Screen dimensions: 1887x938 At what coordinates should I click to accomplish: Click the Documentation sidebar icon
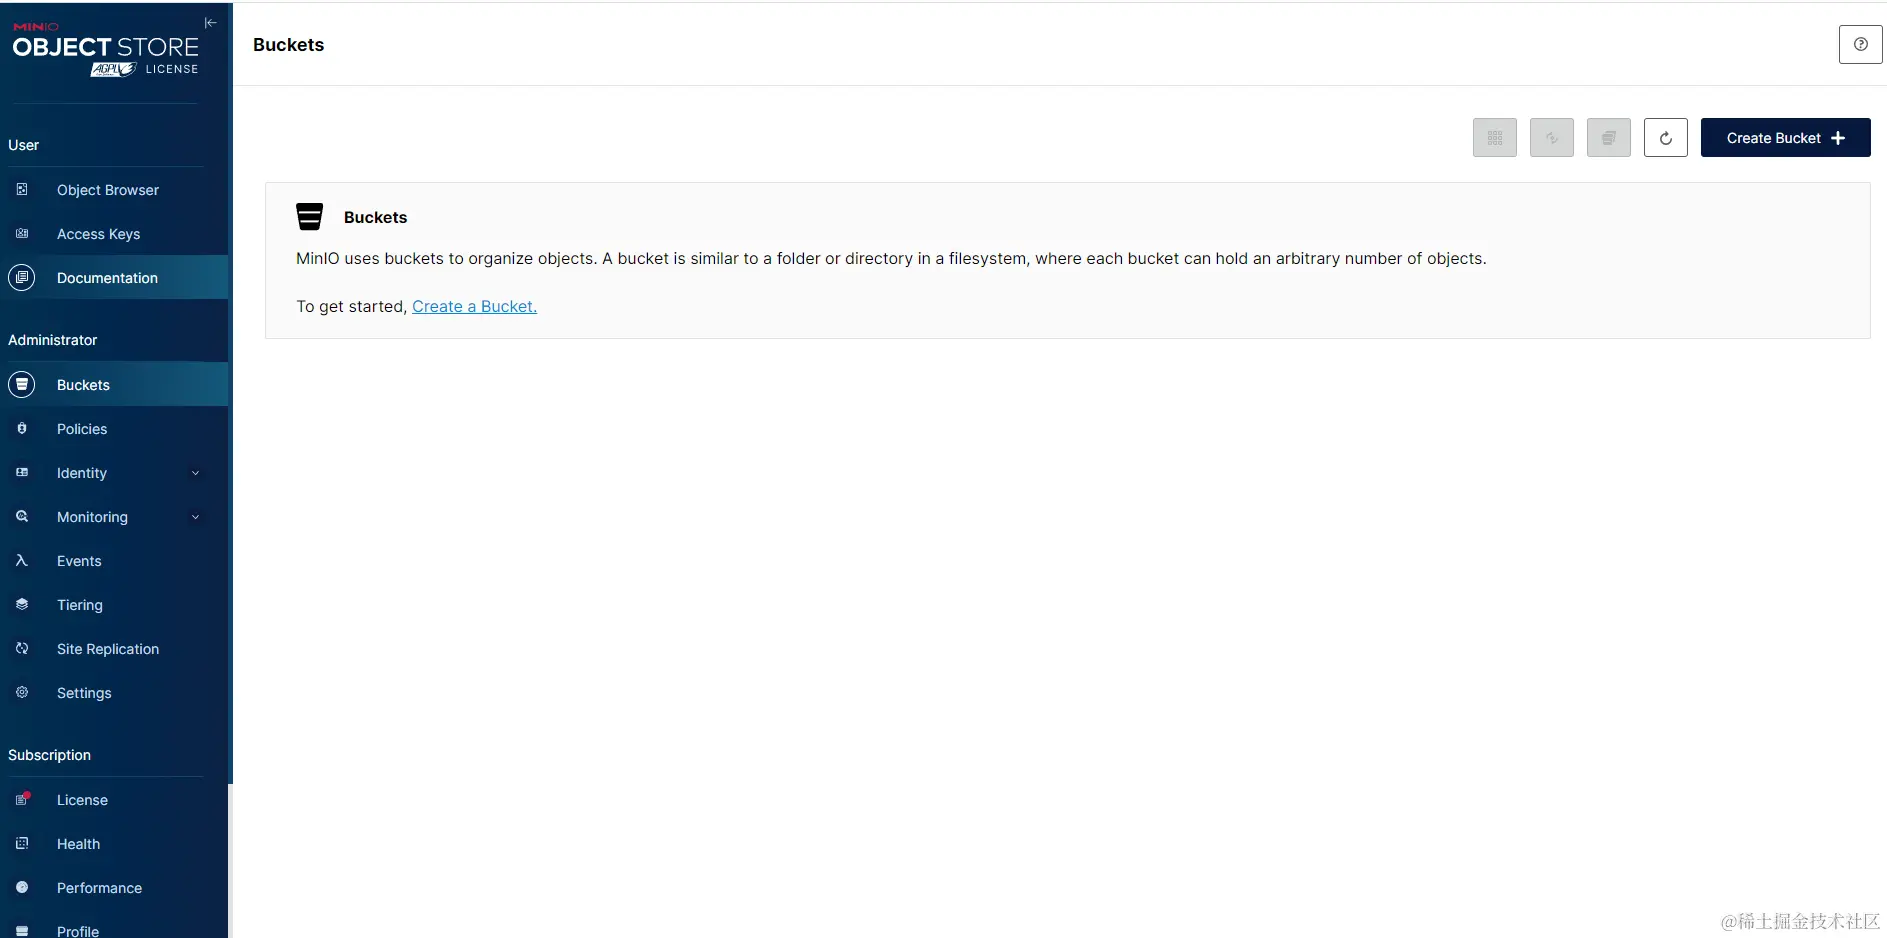pyautogui.click(x=22, y=277)
